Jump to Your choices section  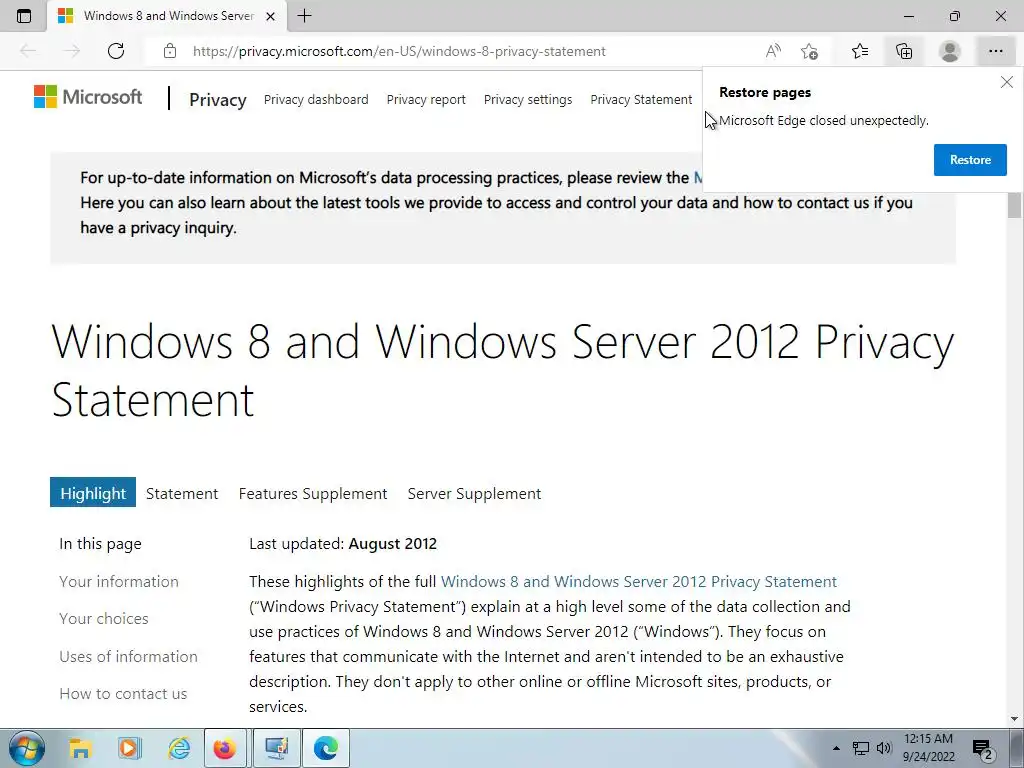104,618
